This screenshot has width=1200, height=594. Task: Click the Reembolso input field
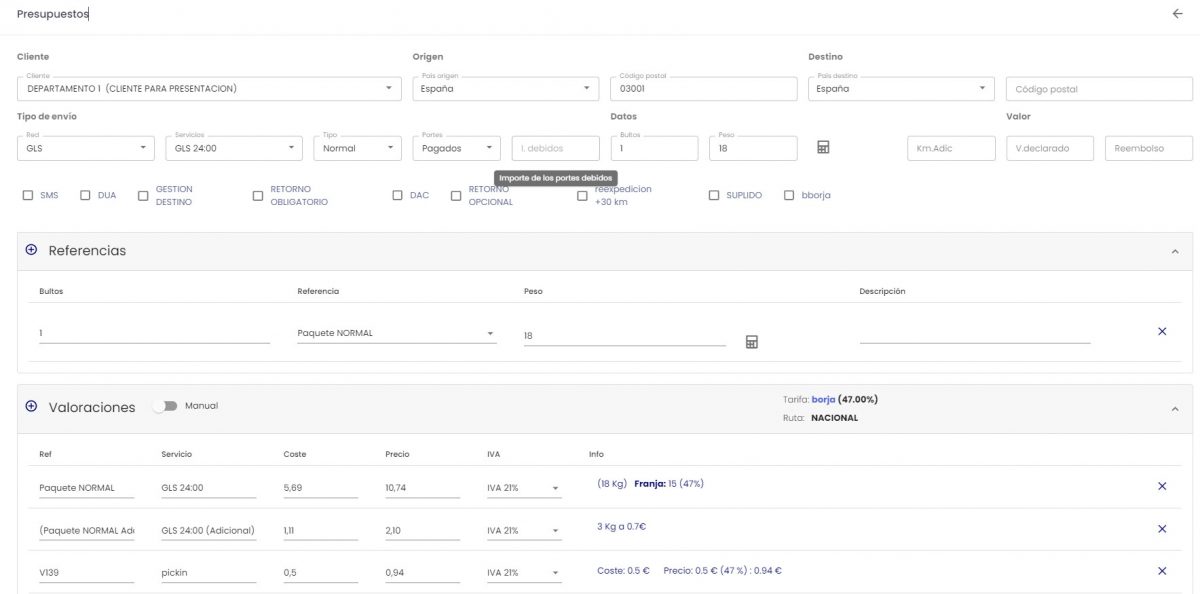(1148, 148)
